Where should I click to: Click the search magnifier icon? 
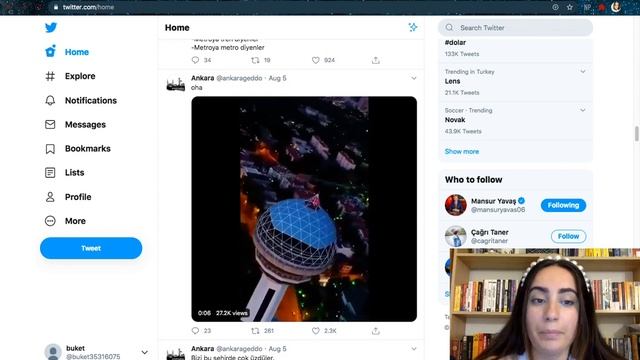point(449,28)
